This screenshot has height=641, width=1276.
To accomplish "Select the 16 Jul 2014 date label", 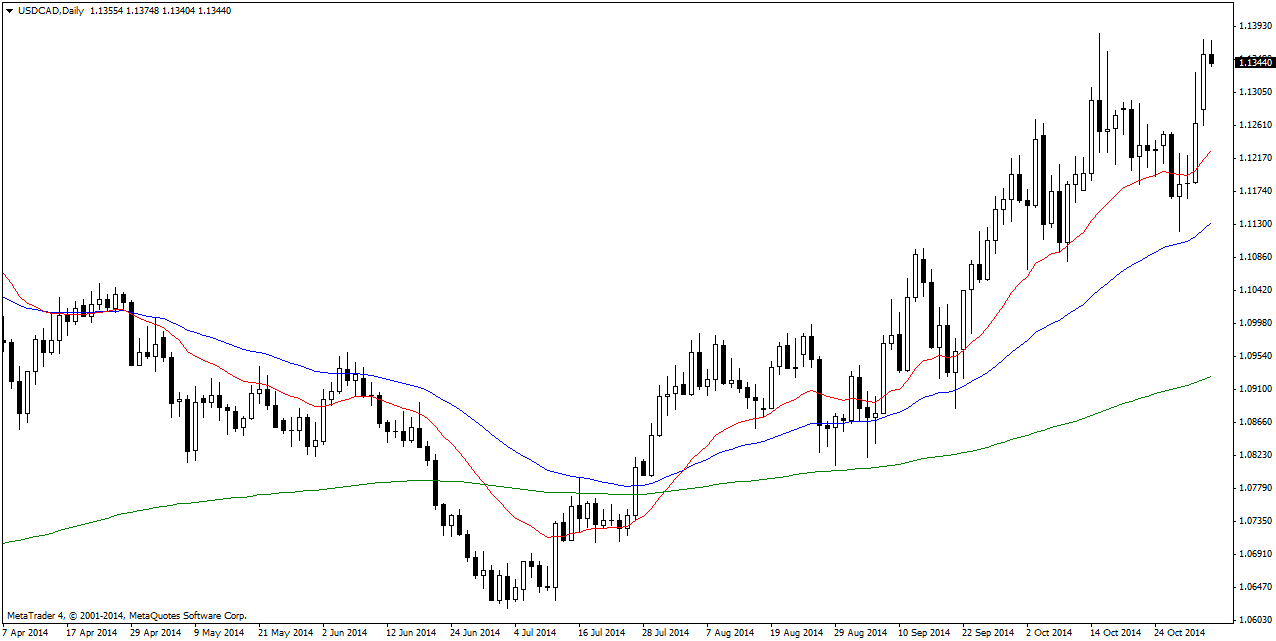I will point(601,632).
